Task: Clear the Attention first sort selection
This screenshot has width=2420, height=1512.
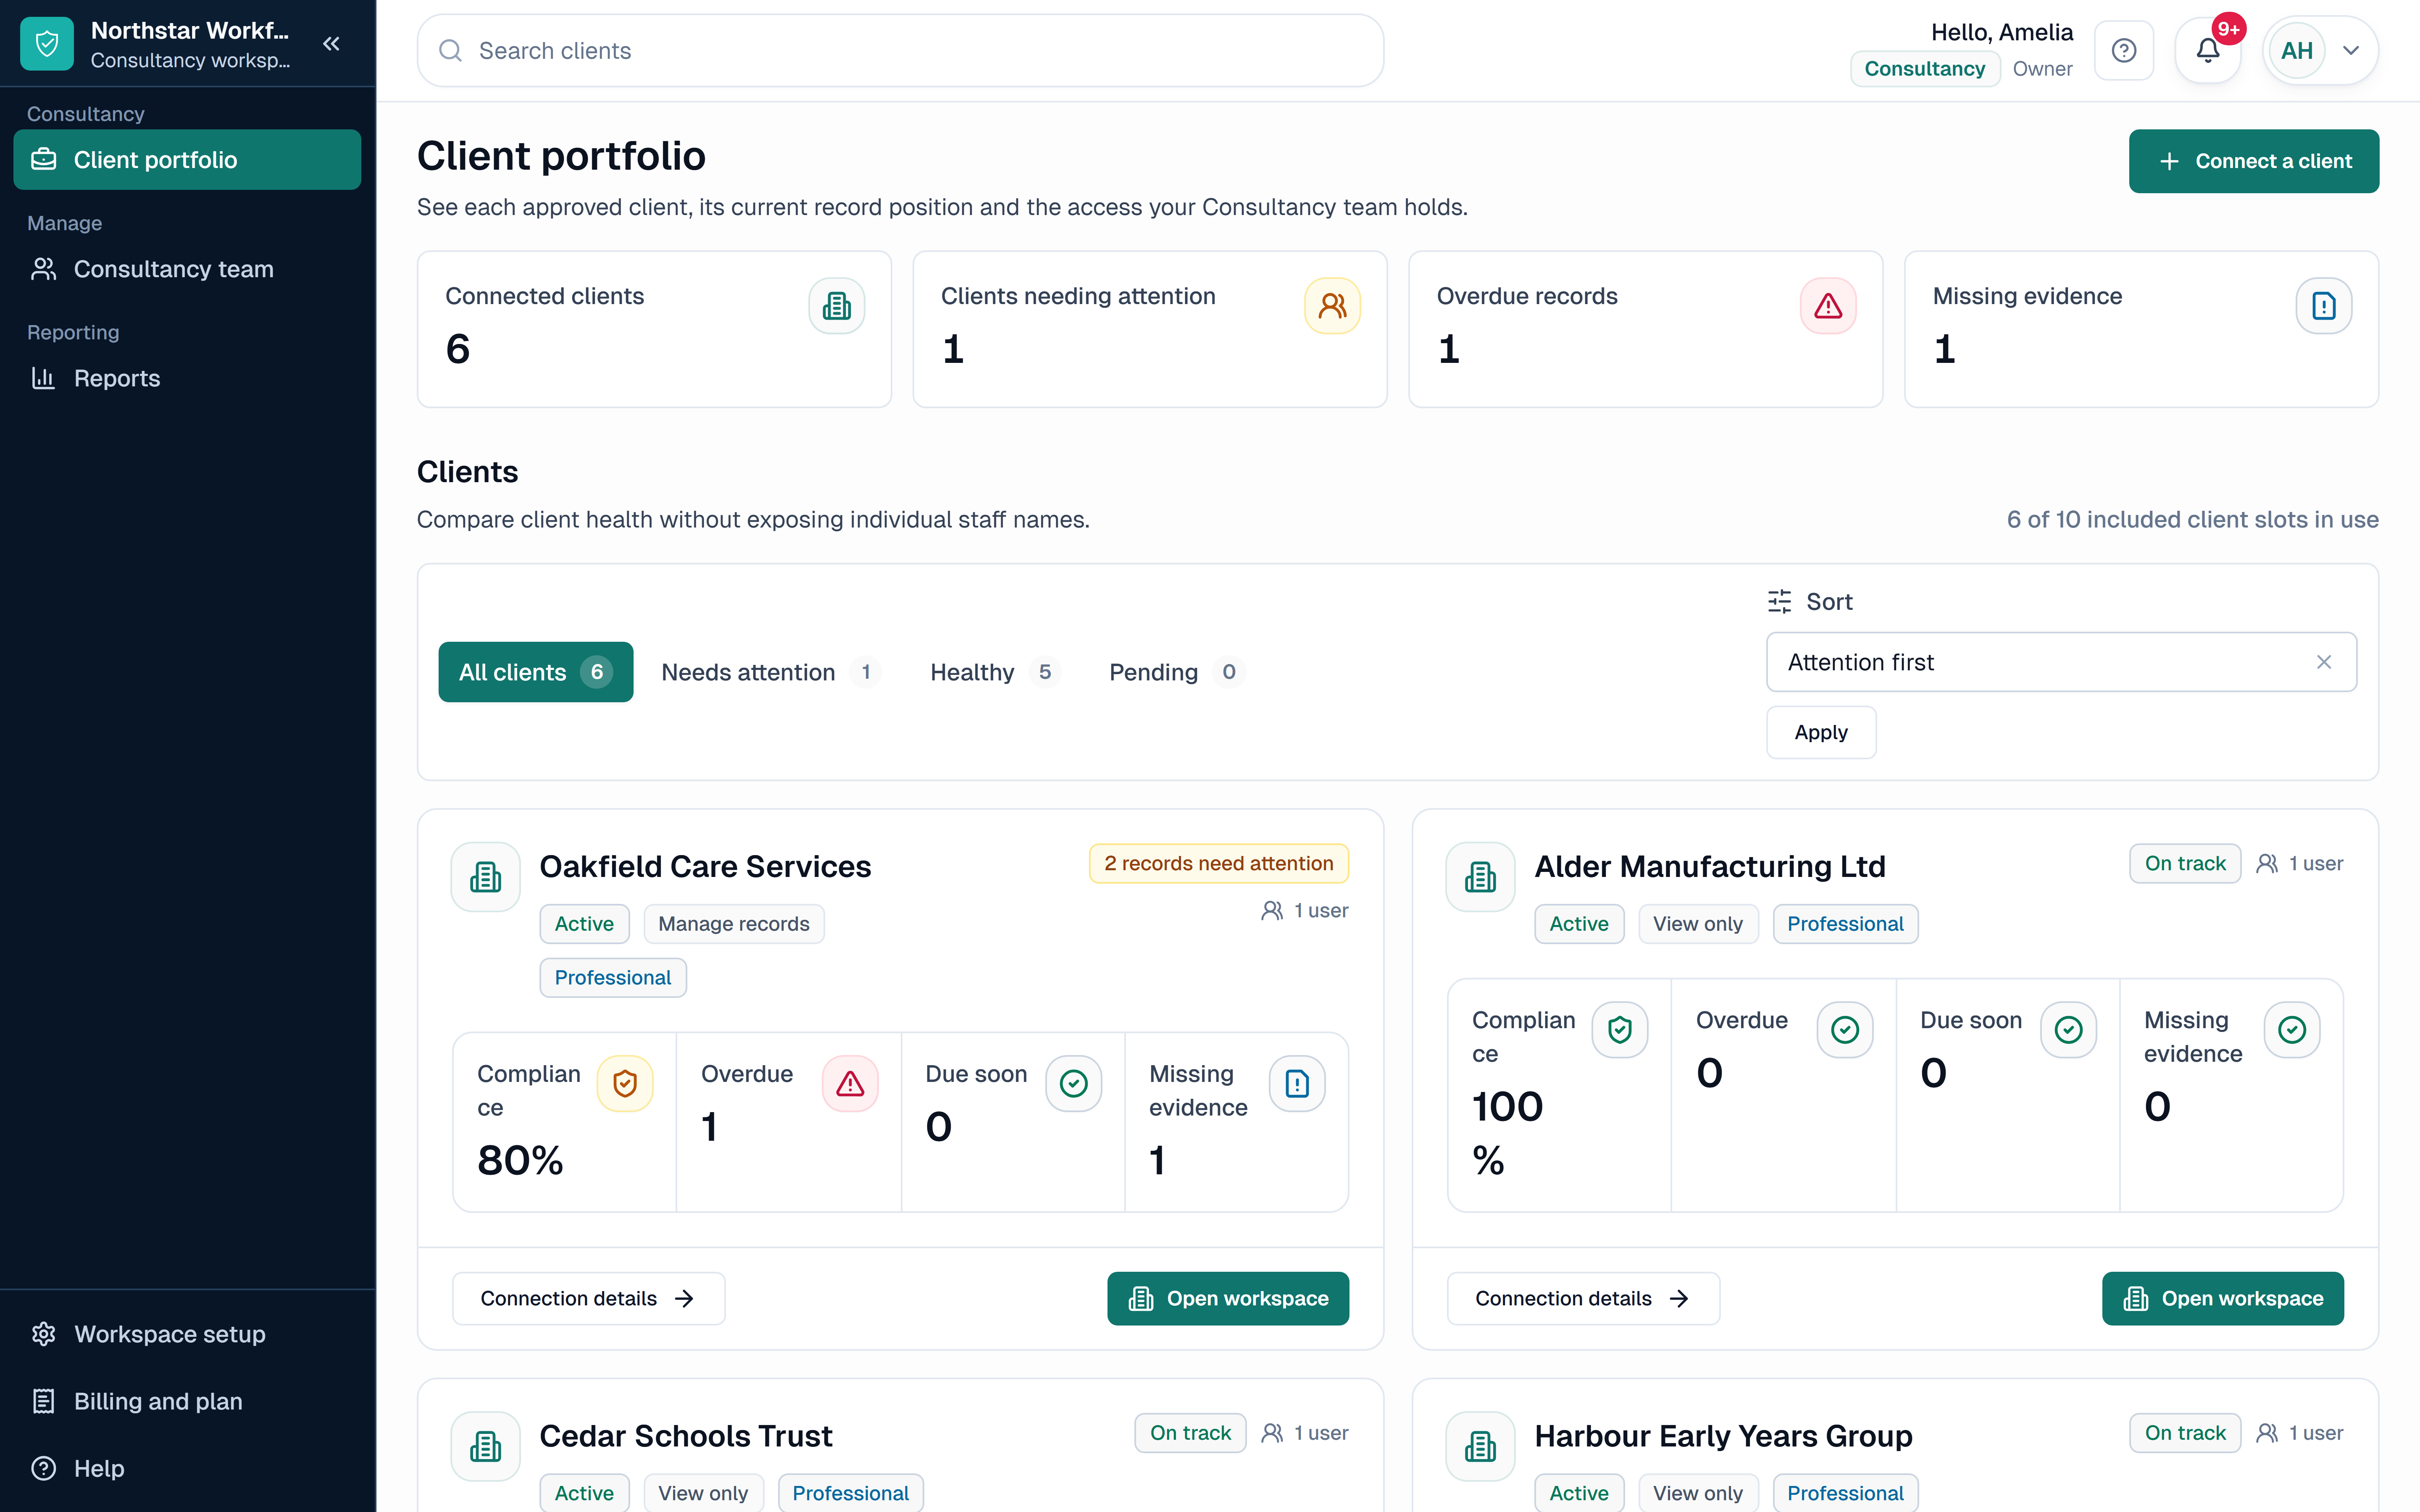Action: click(2324, 662)
